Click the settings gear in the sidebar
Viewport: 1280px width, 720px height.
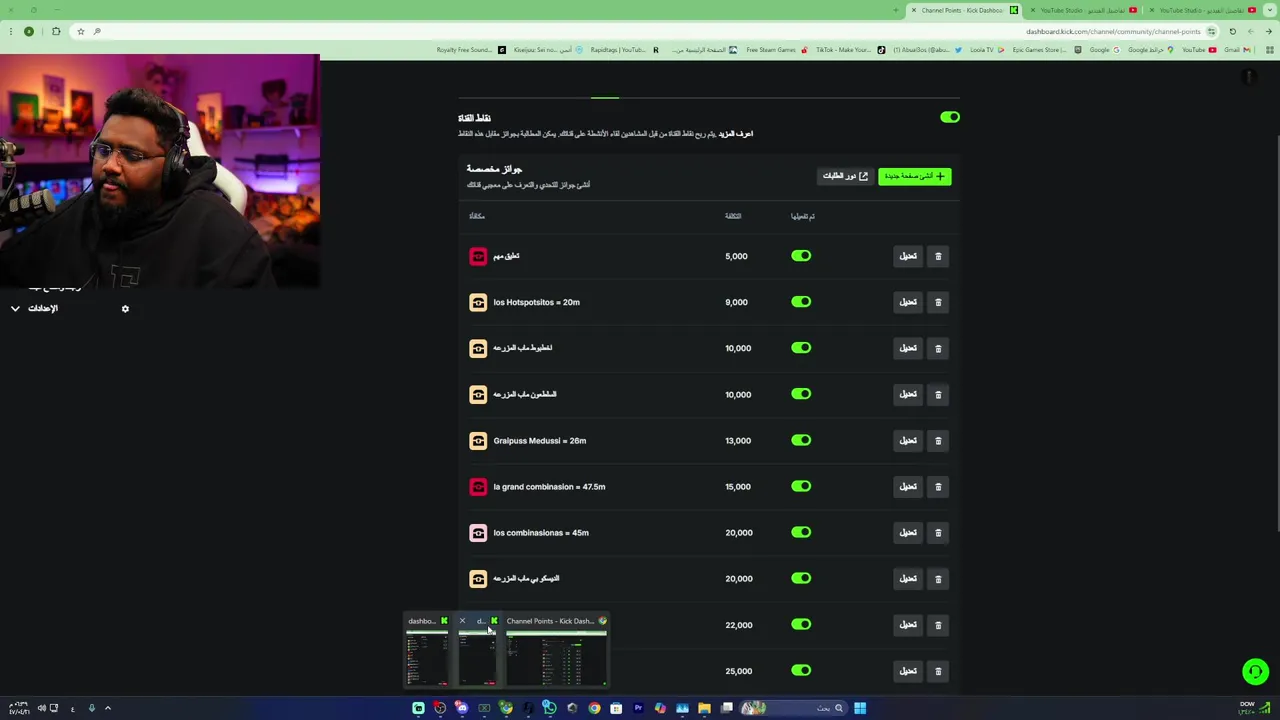[125, 308]
